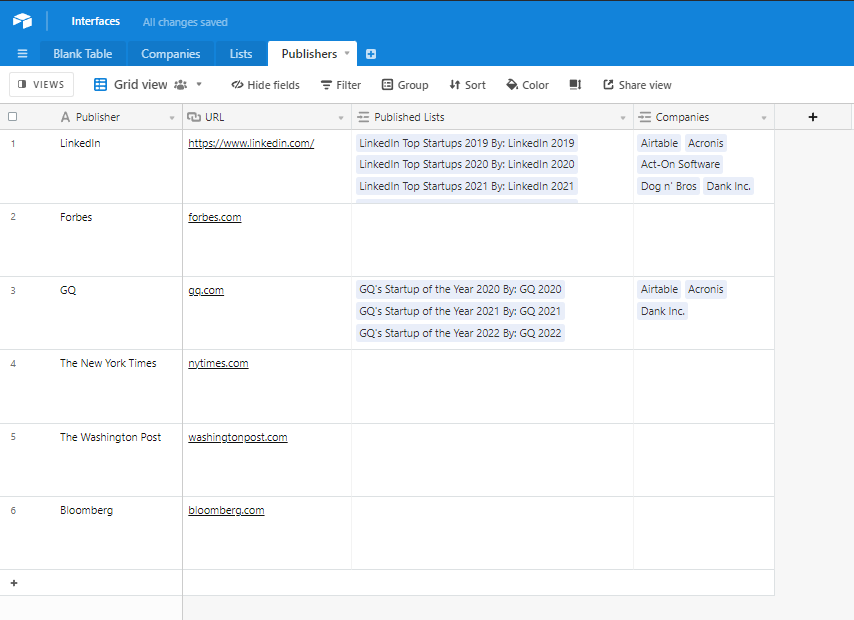Click LinkedIn Top Startups 2019 linked record

pos(467,143)
